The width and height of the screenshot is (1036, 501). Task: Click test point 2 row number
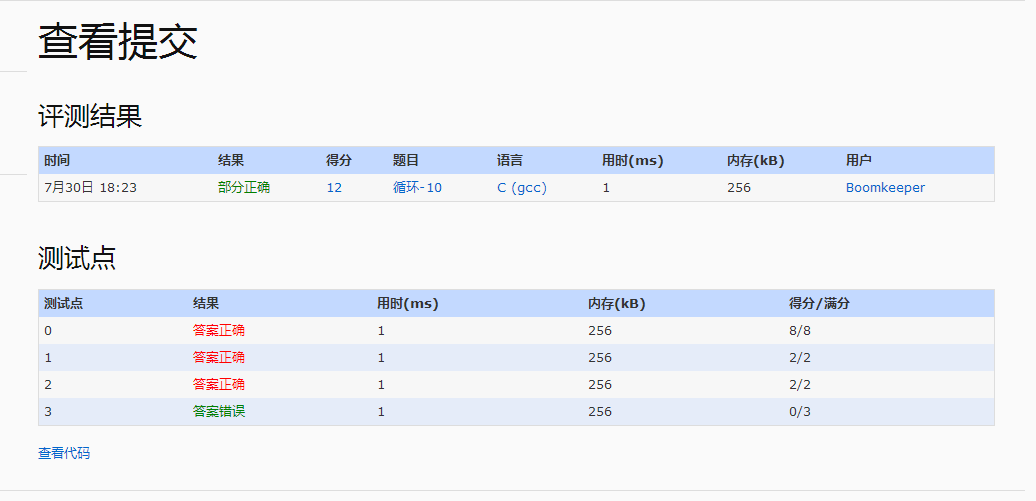[x=48, y=385]
